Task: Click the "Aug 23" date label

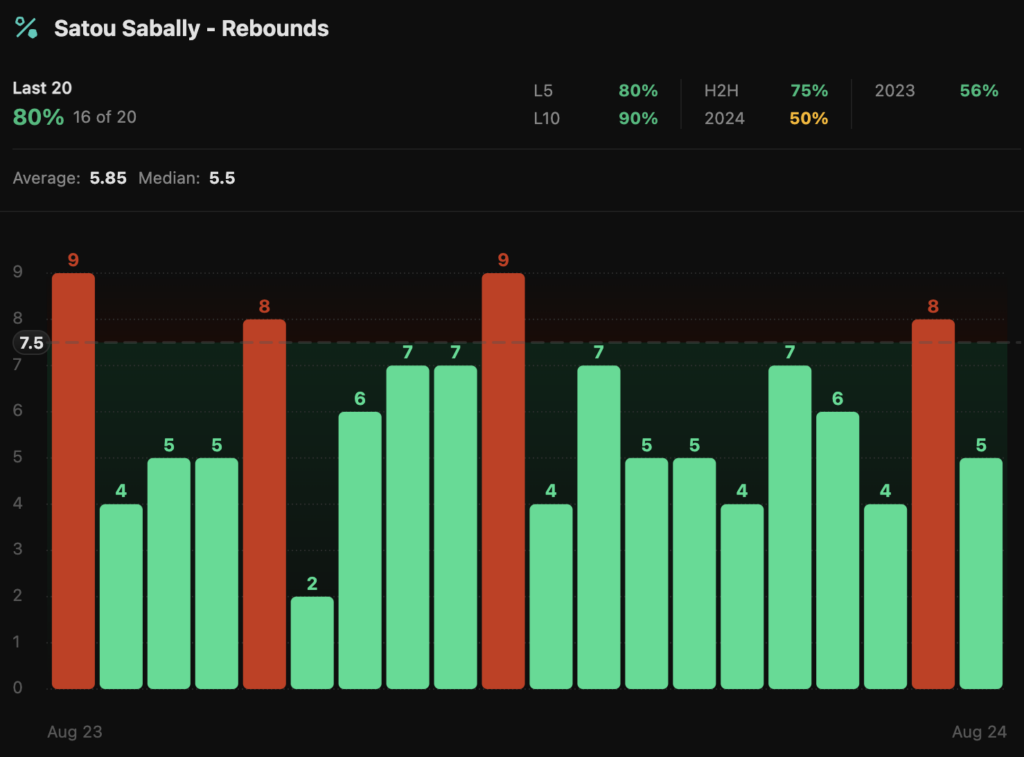Action: pyautogui.click(x=74, y=732)
